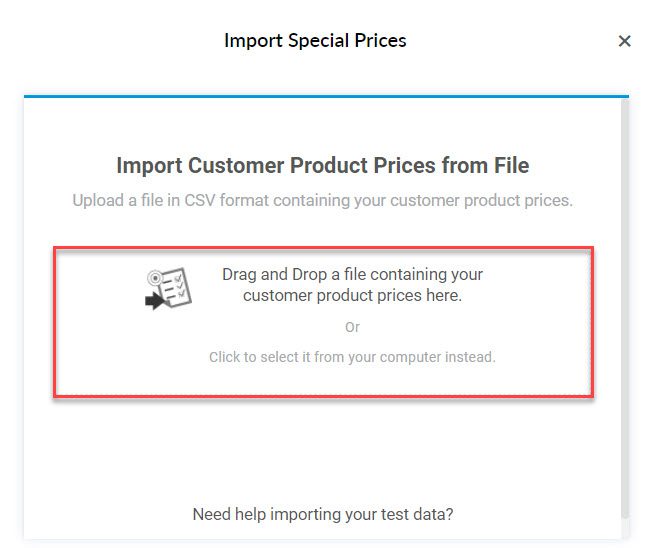Viewport: 652px width, 548px height.
Task: Select the red-outlined file drop zone
Action: pos(324,322)
